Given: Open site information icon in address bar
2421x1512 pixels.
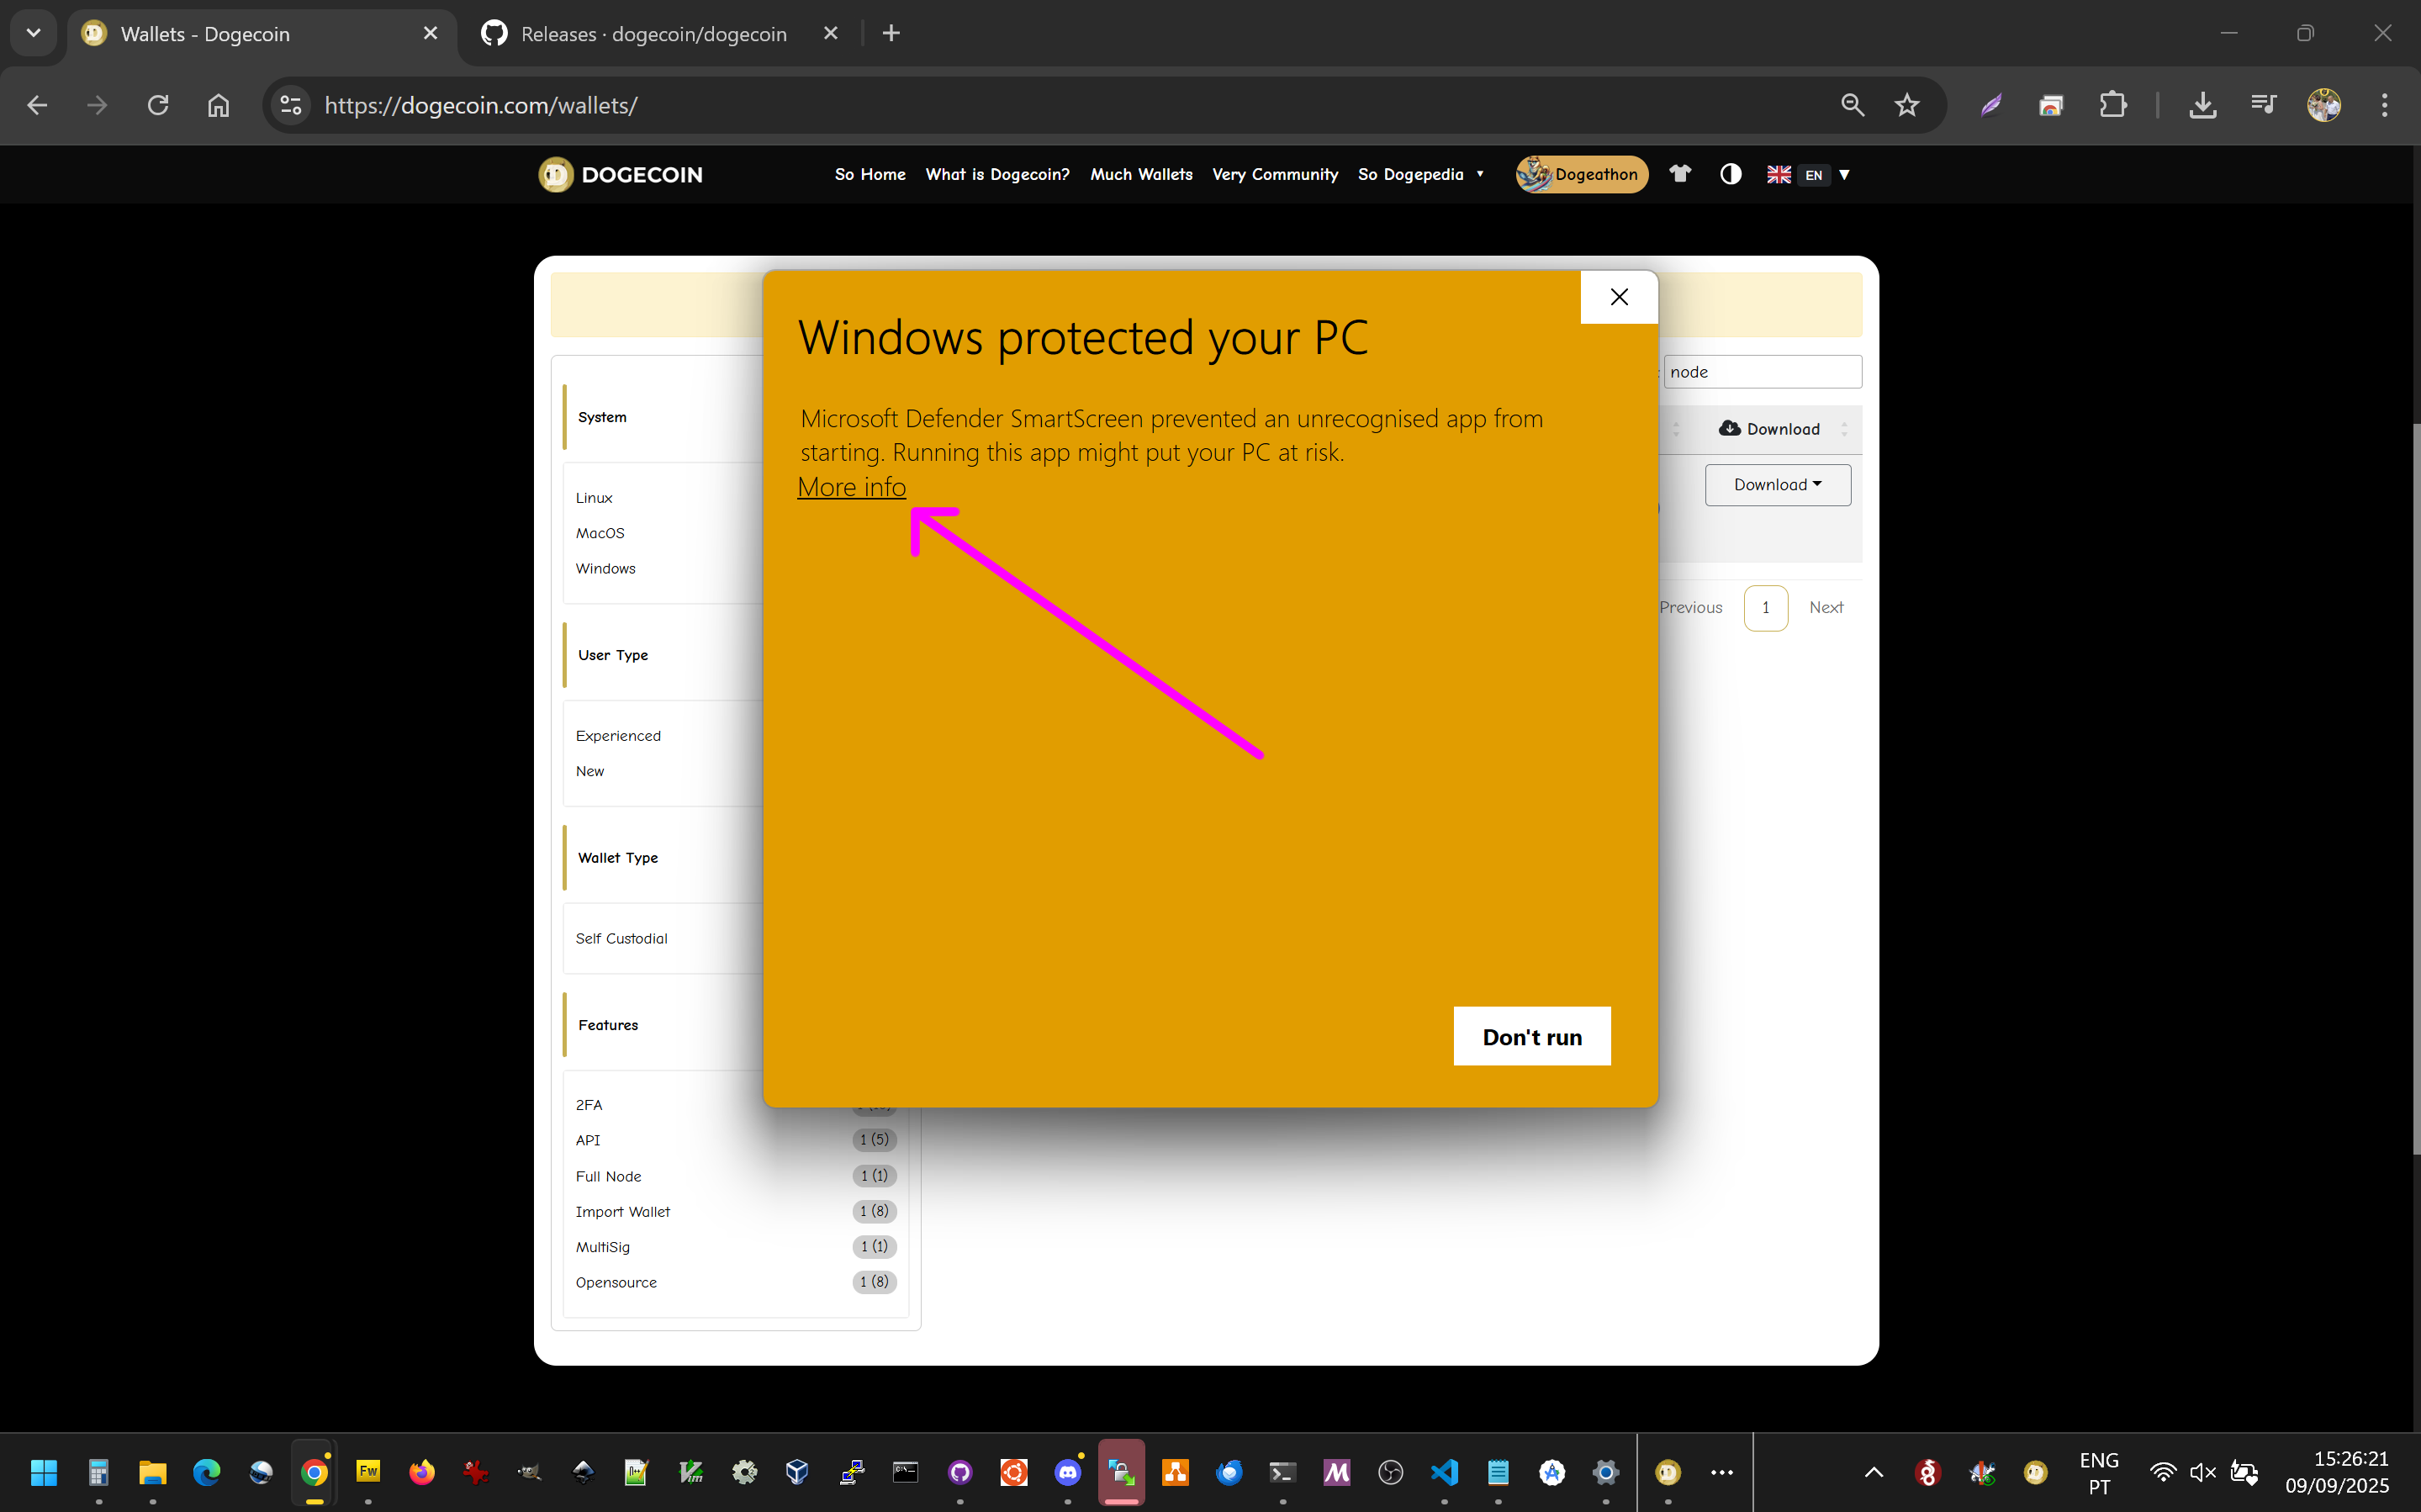Looking at the screenshot, I should [x=291, y=105].
